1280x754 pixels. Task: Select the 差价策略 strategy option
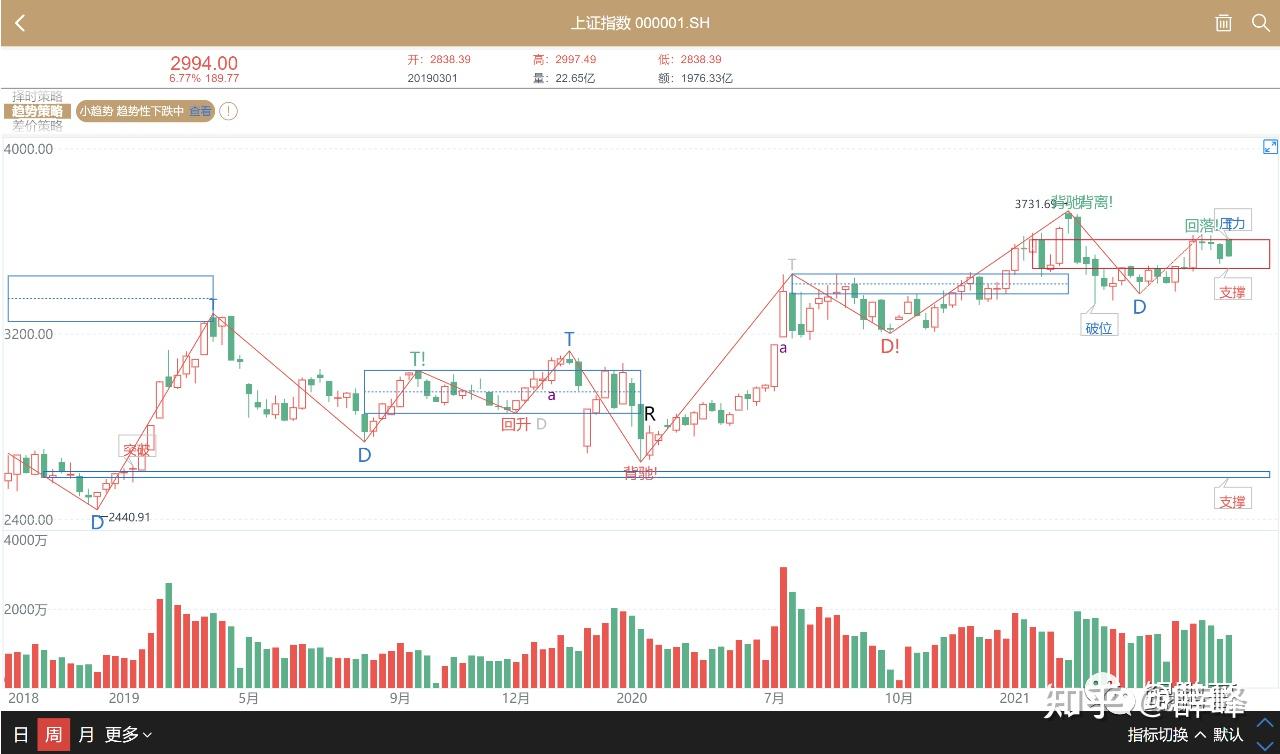(37, 126)
